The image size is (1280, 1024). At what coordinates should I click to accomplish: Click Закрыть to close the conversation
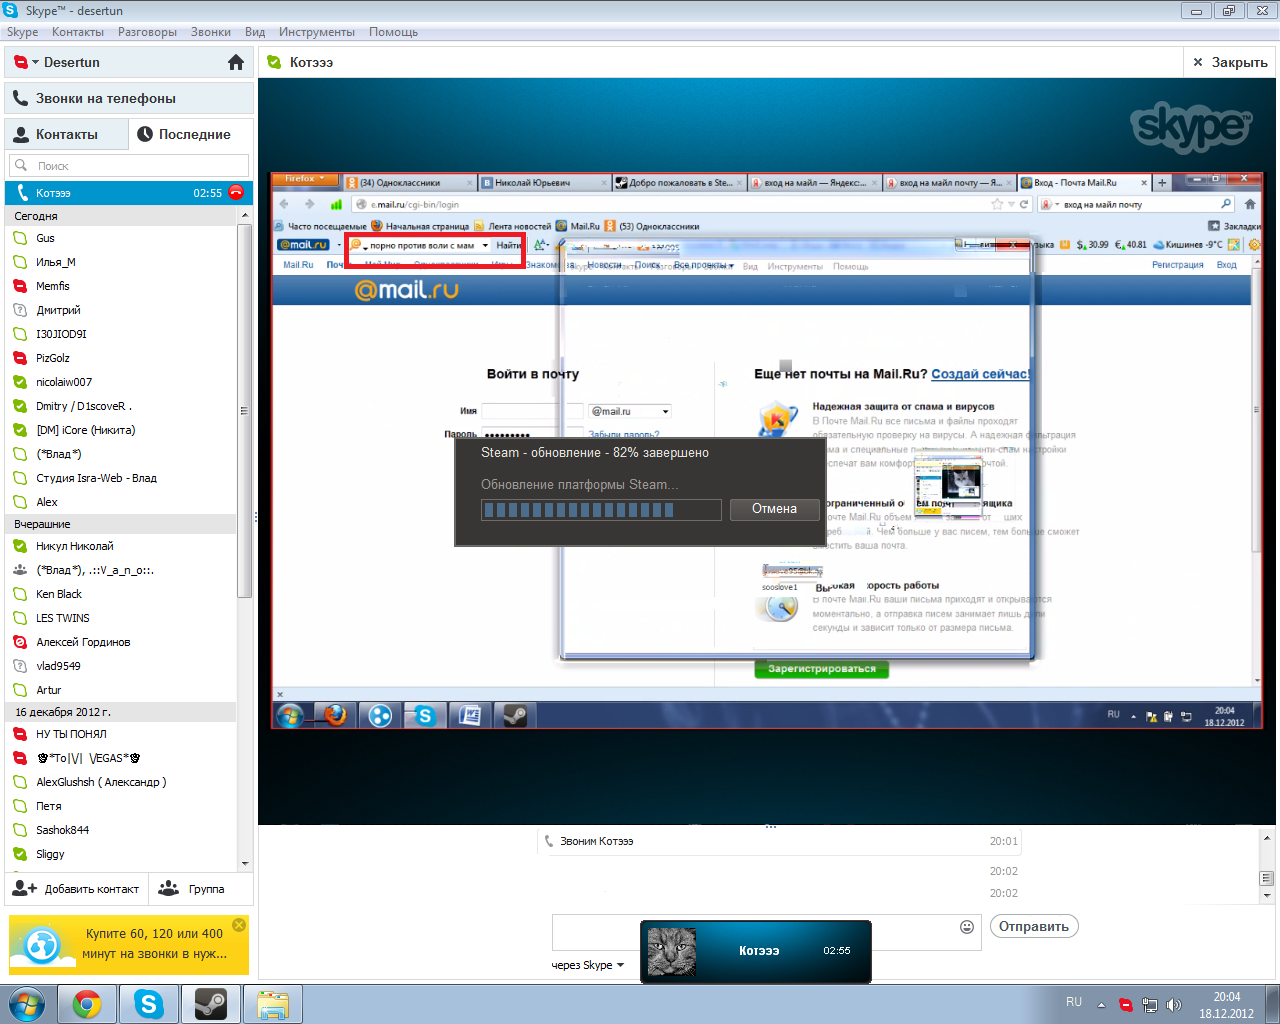click(x=1230, y=62)
